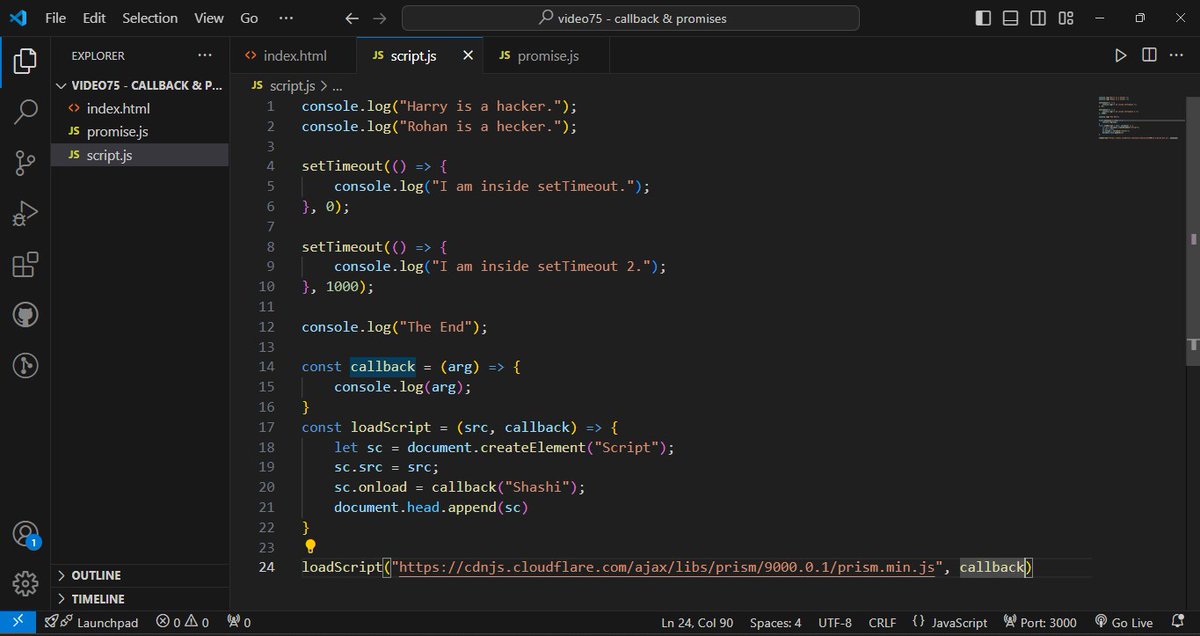Go forward using the right arrow
The width and height of the screenshot is (1200, 636).
coord(380,18)
